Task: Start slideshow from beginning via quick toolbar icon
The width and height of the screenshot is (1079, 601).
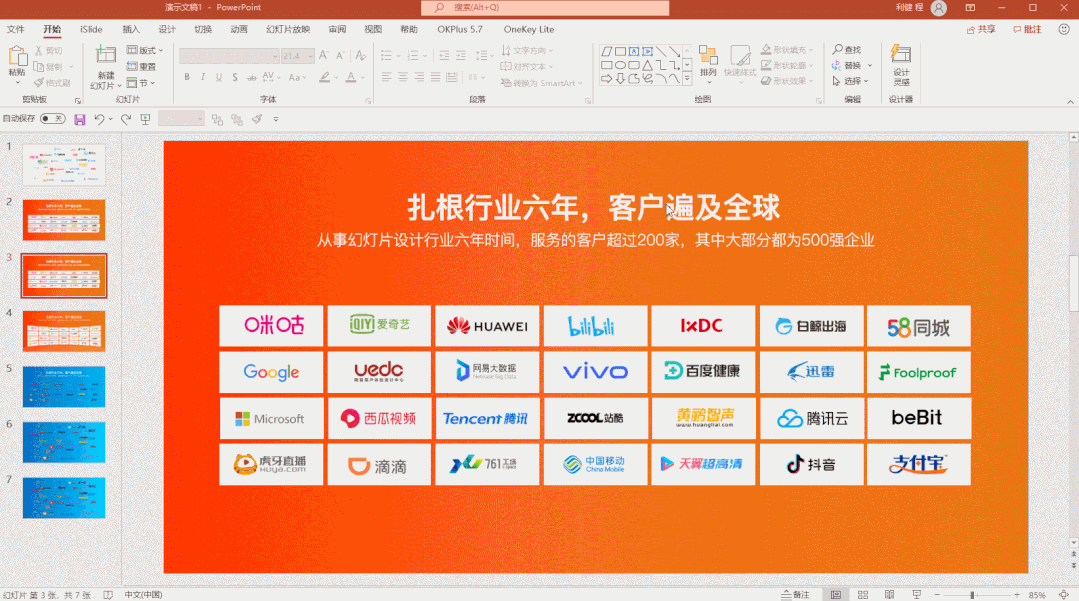Action: pos(145,120)
